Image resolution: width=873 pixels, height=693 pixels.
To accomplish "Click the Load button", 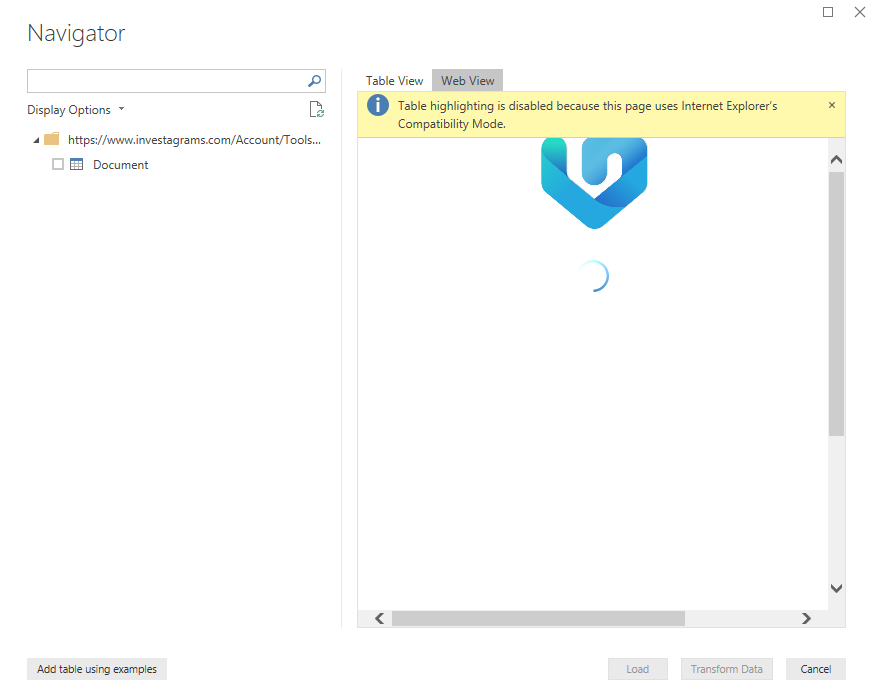I will [637, 669].
